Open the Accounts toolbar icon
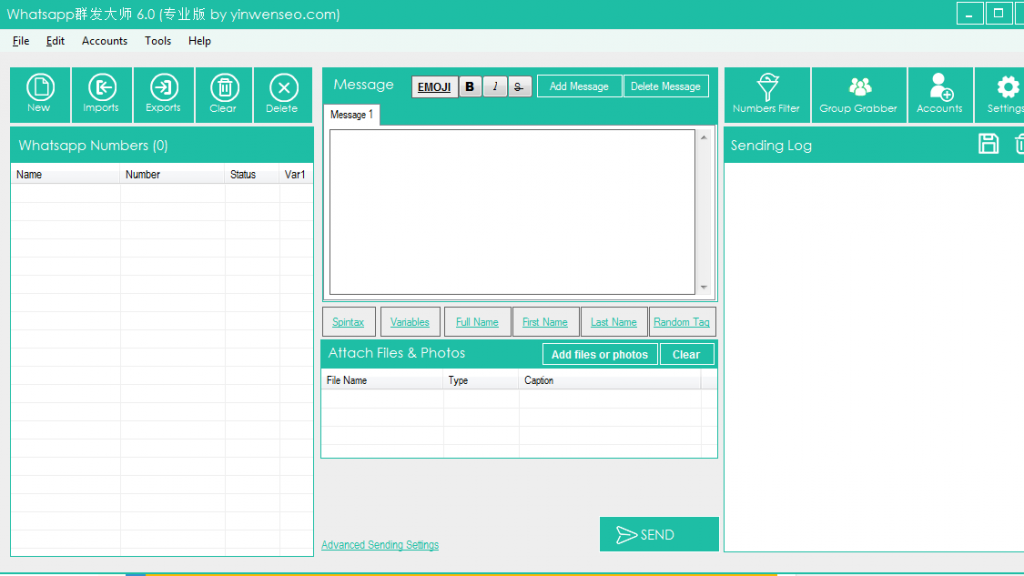This screenshot has height=576, width=1024. coord(940,95)
